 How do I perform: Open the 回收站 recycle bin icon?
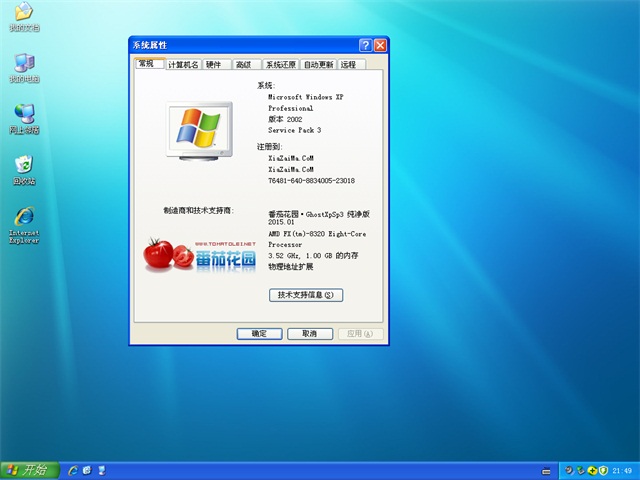pos(23,166)
